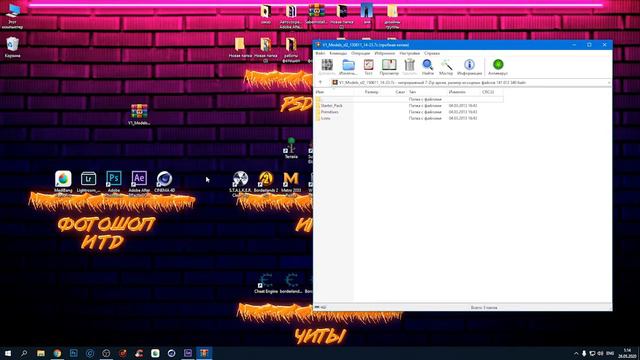
Task: Select the Borderlands 2 desktop shortcut
Action: click(266, 182)
